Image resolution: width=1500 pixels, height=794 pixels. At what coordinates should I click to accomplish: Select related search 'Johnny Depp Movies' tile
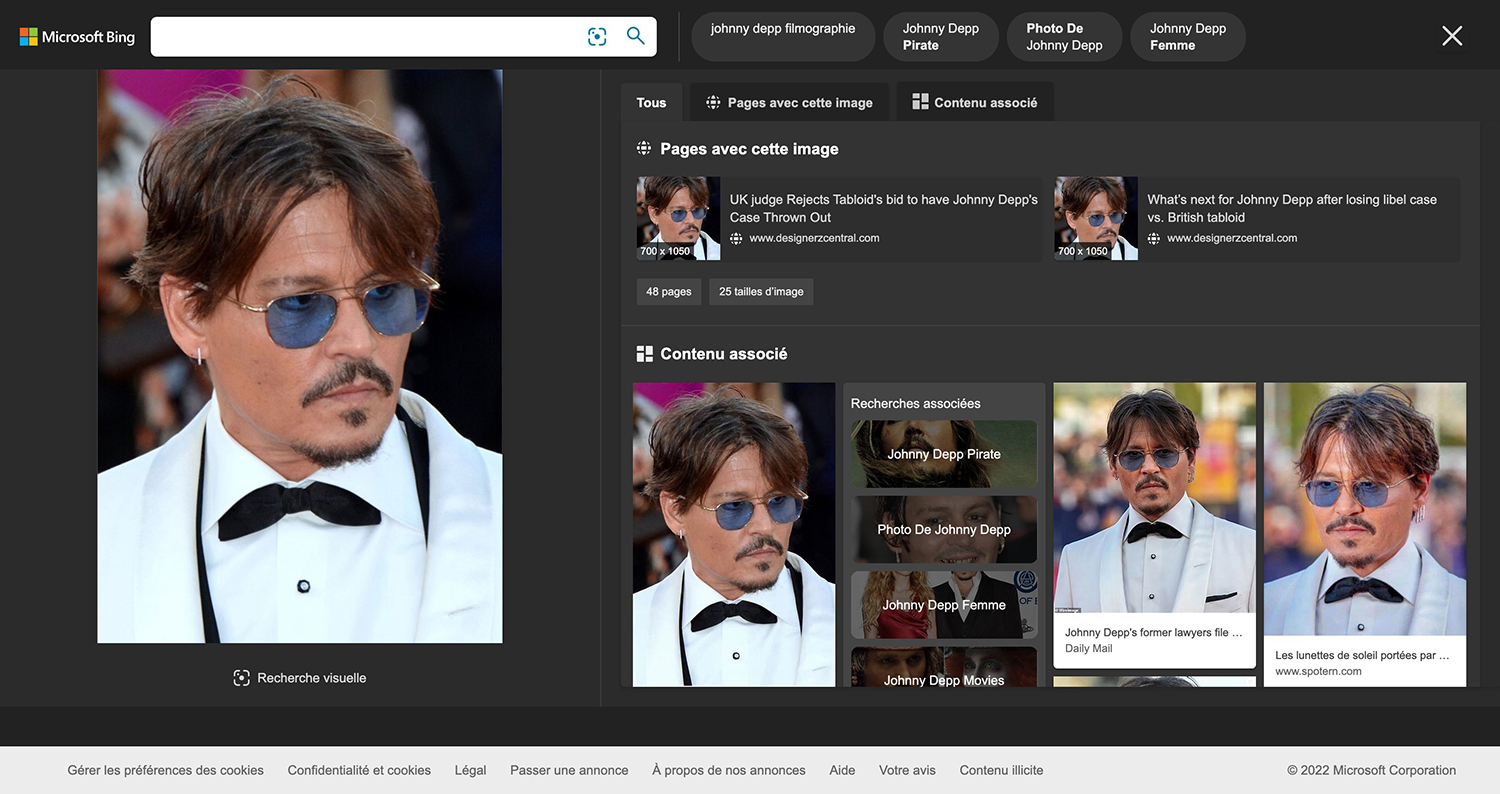944,667
